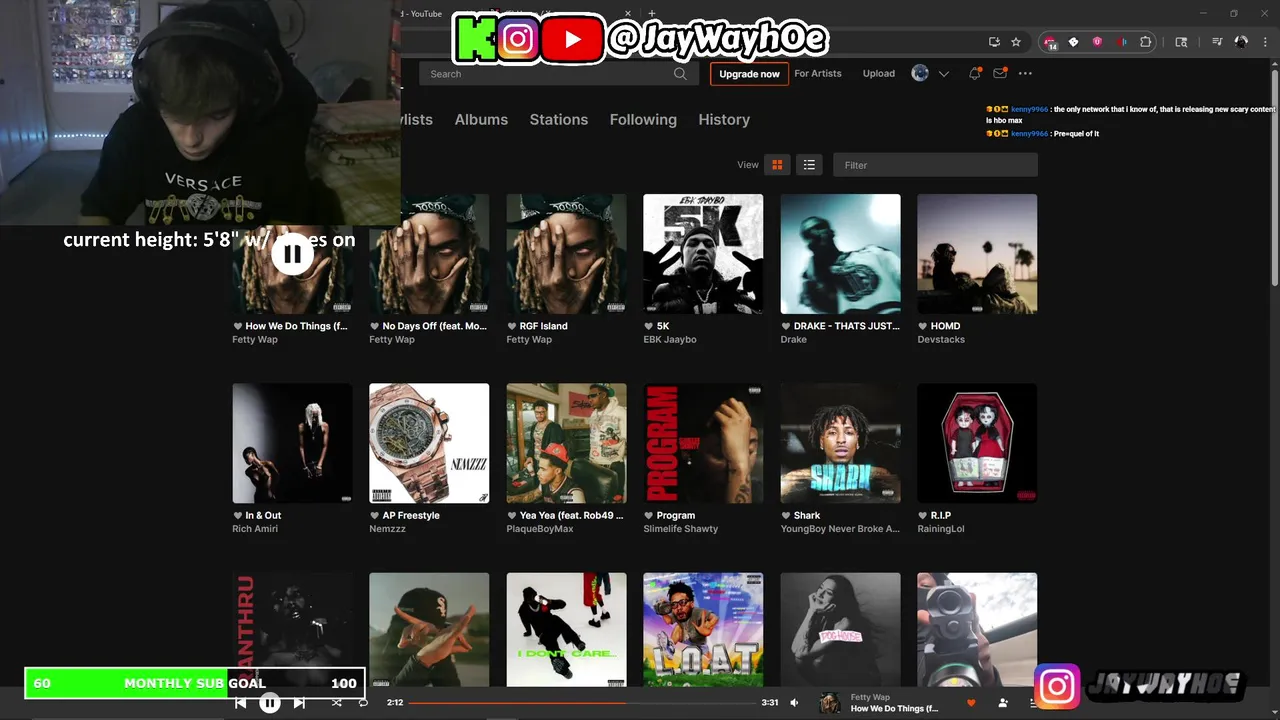Viewport: 1280px width, 720px height.
Task: Open the Nemzzz artist link
Action: [x=388, y=529]
